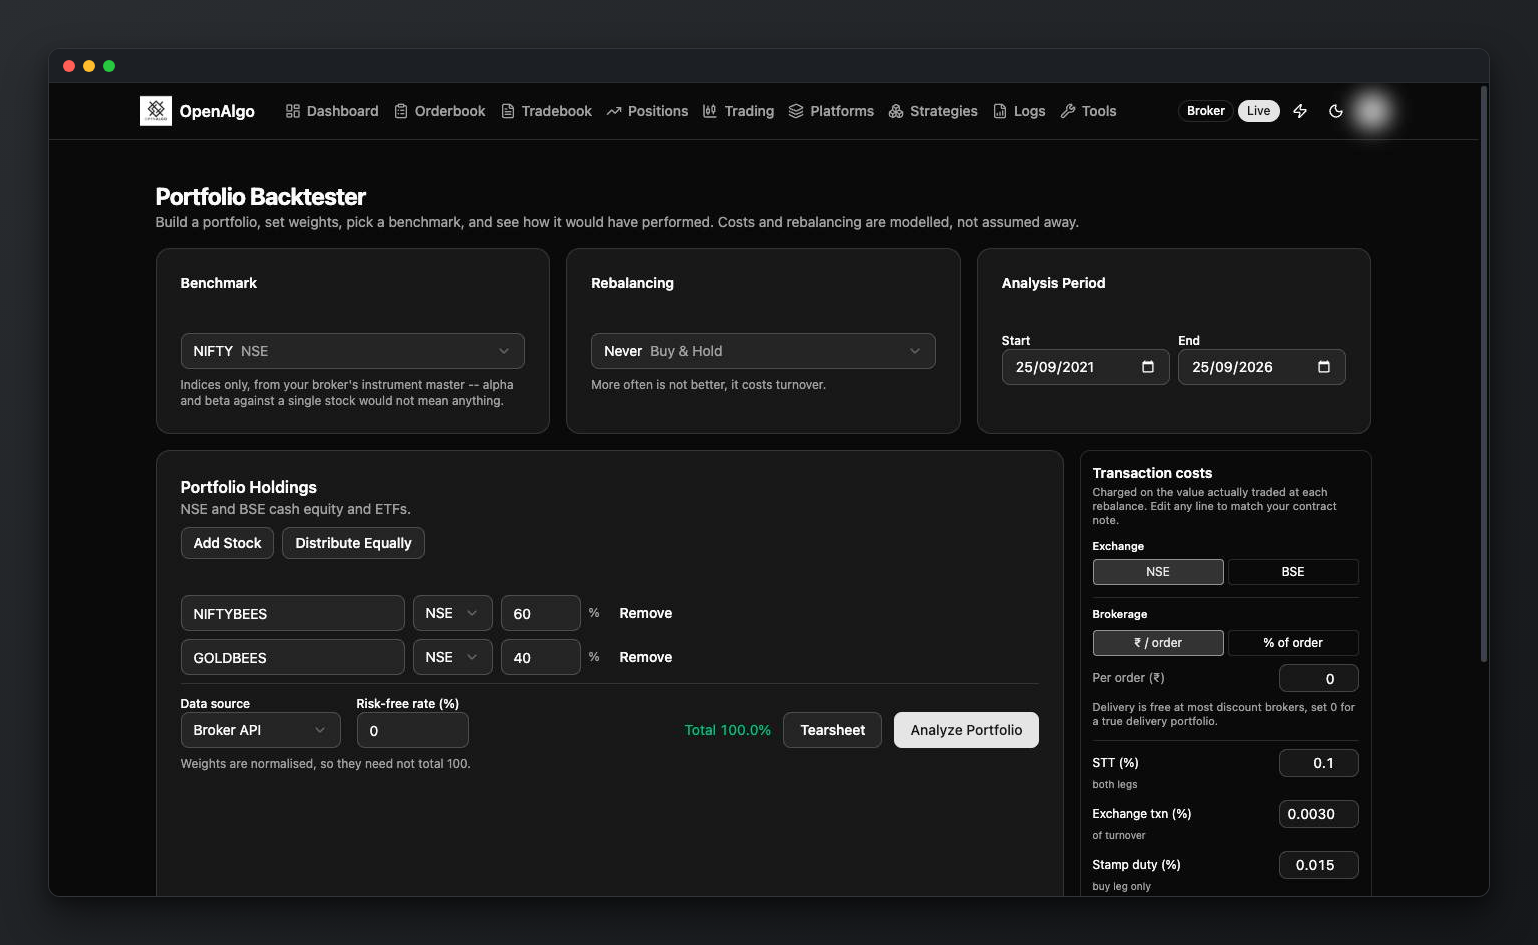Remove the GOLDBEES holding
The image size is (1538, 945).
645,657
